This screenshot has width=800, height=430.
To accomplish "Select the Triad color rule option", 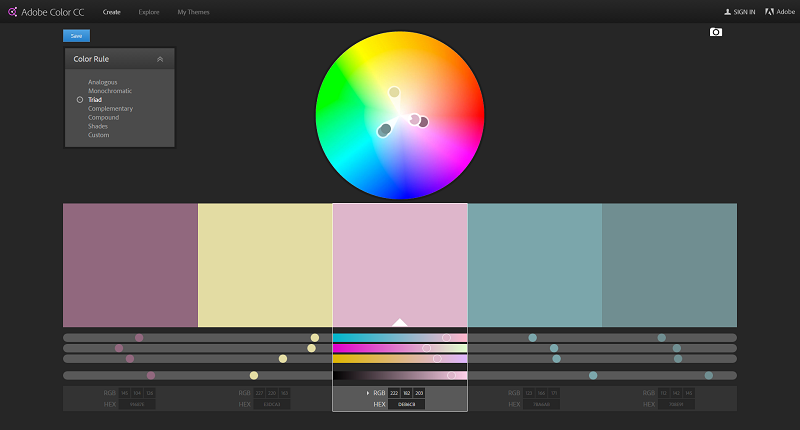I will pos(95,100).
